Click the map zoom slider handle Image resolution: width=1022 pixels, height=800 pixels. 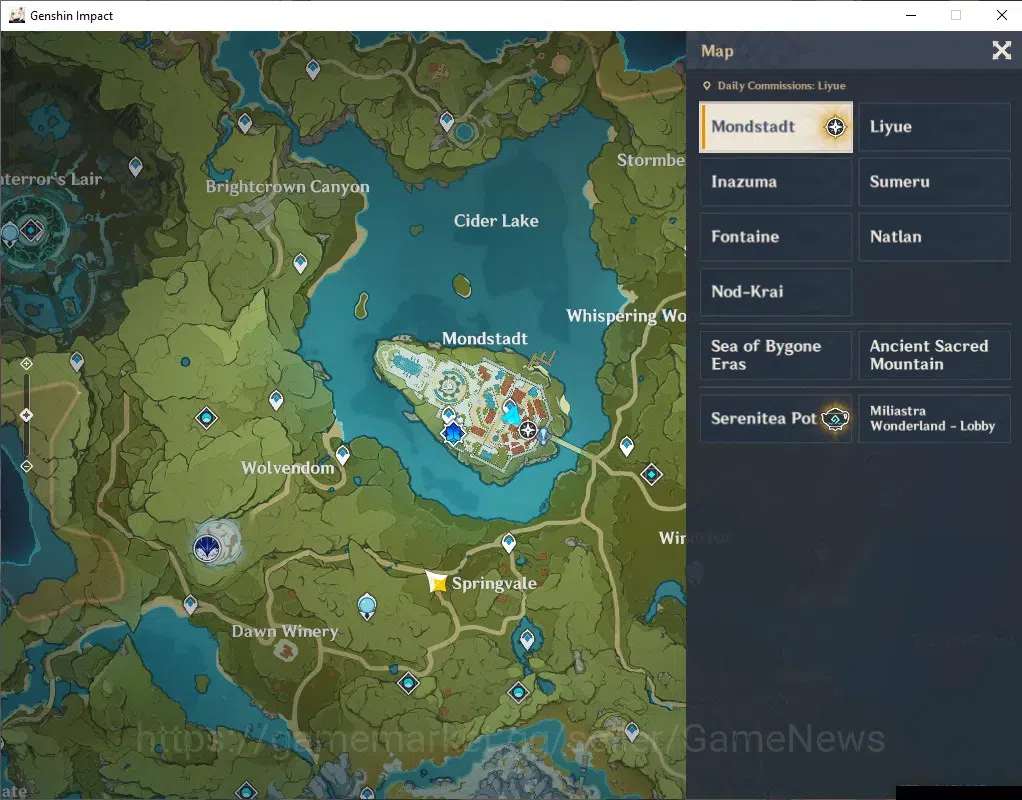point(26,415)
